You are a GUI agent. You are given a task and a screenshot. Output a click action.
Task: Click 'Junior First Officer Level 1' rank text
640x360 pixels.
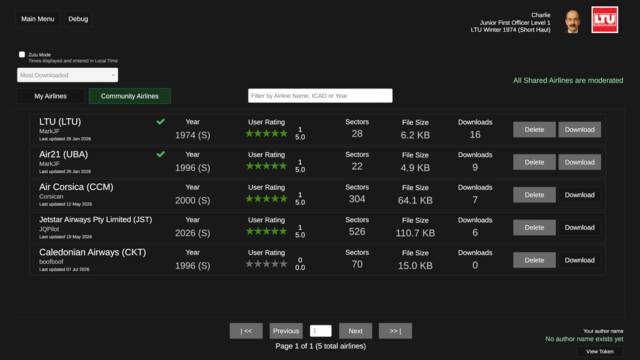[x=515, y=22]
